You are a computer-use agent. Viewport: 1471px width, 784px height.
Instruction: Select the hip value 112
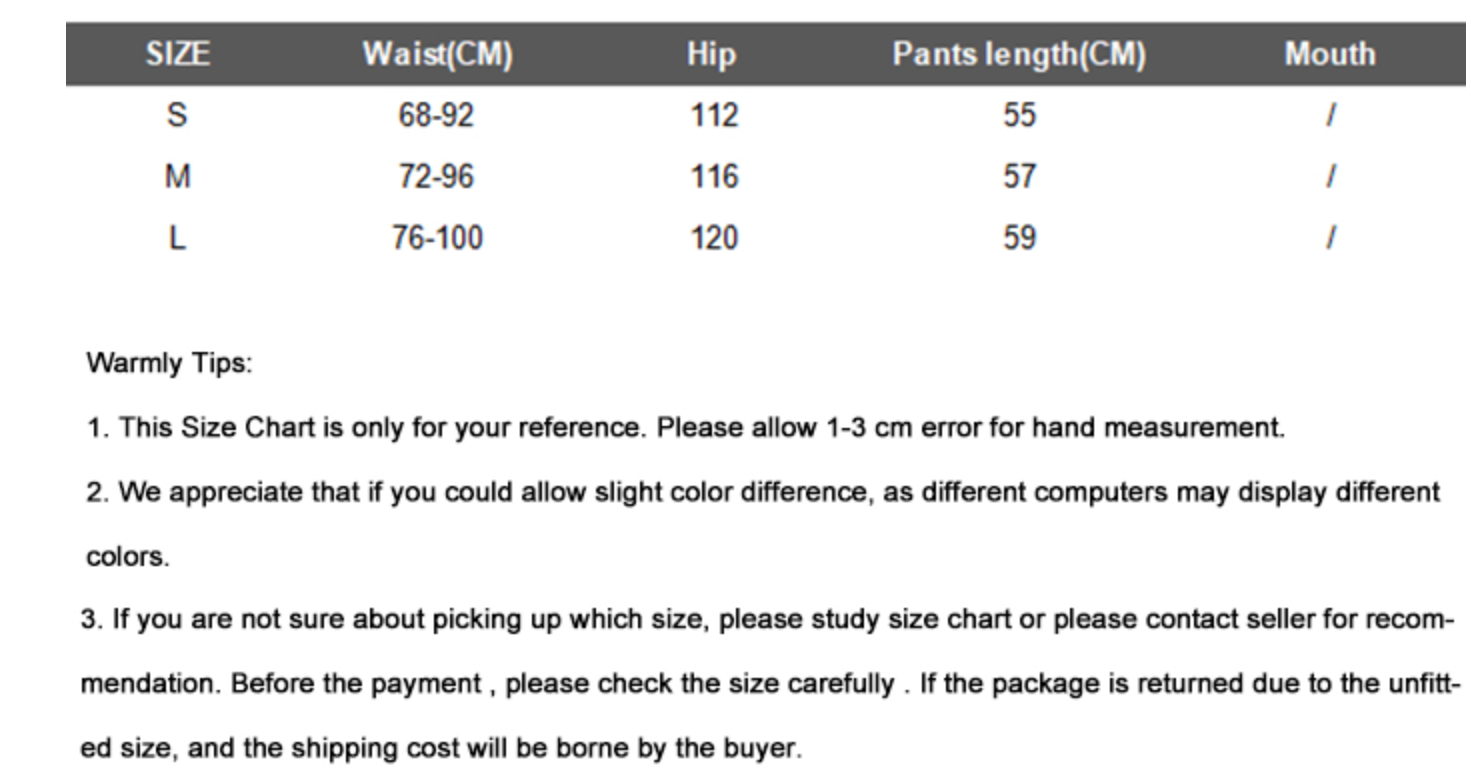point(714,116)
